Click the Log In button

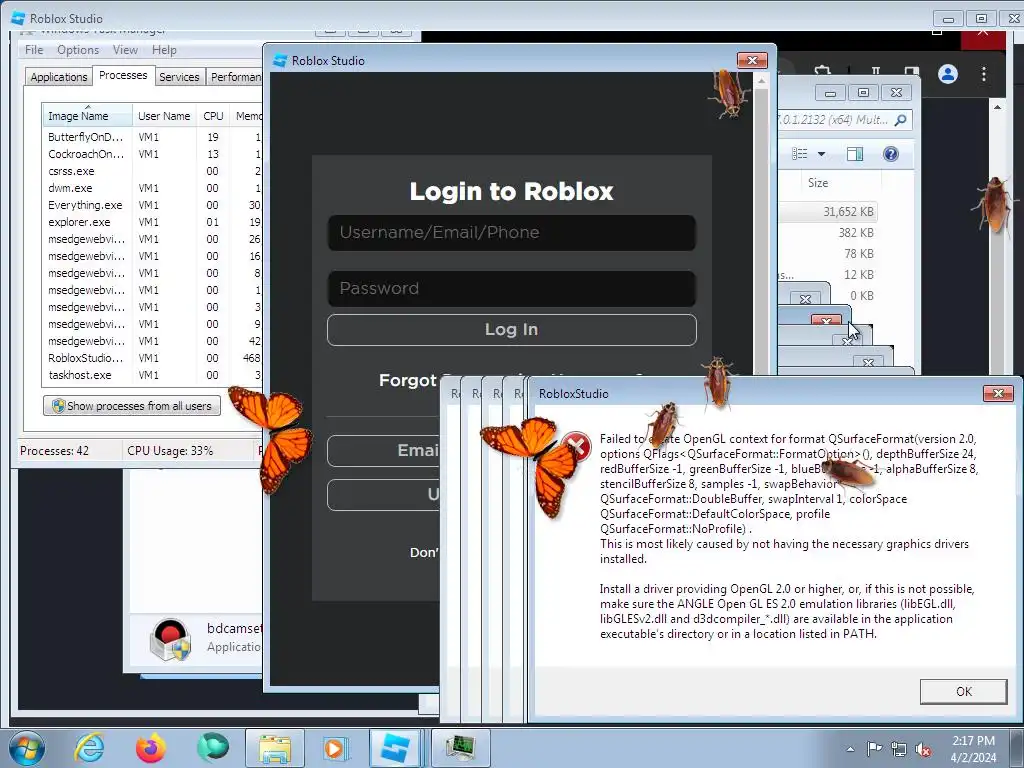coord(511,330)
